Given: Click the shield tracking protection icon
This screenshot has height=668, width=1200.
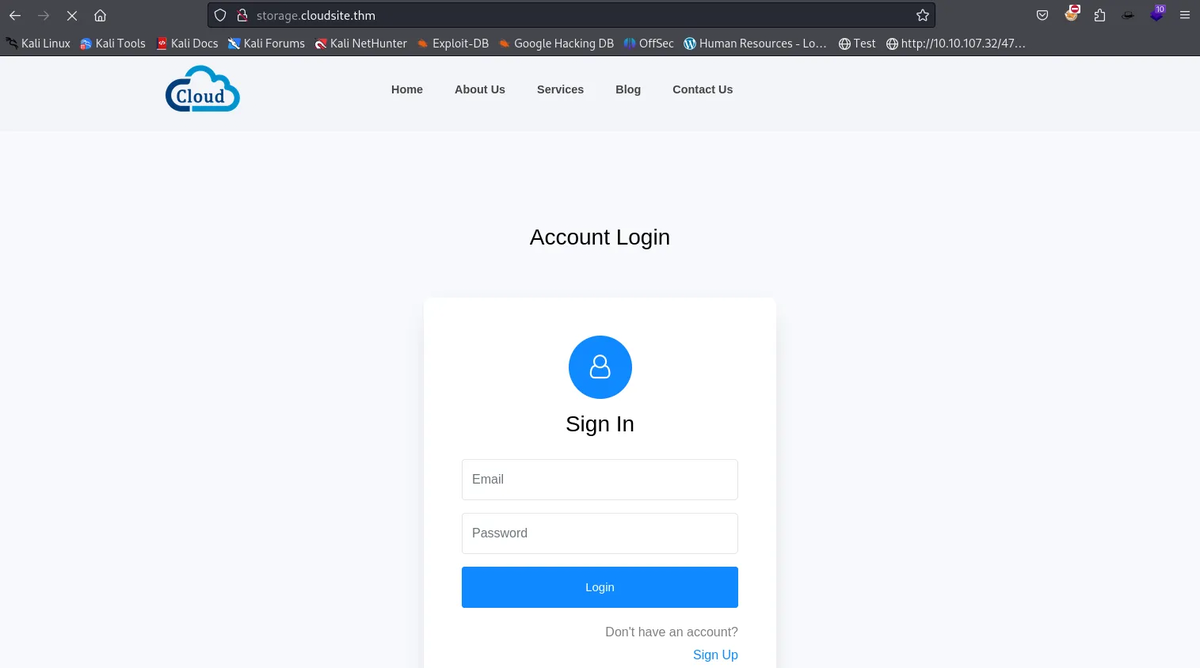Looking at the screenshot, I should 221,16.
